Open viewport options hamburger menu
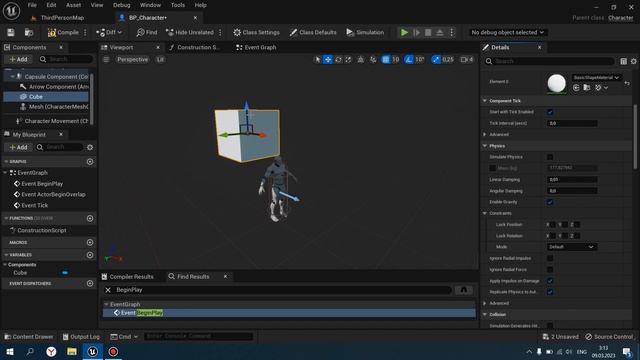Screen dimensions: 640x360 [x=106, y=60]
